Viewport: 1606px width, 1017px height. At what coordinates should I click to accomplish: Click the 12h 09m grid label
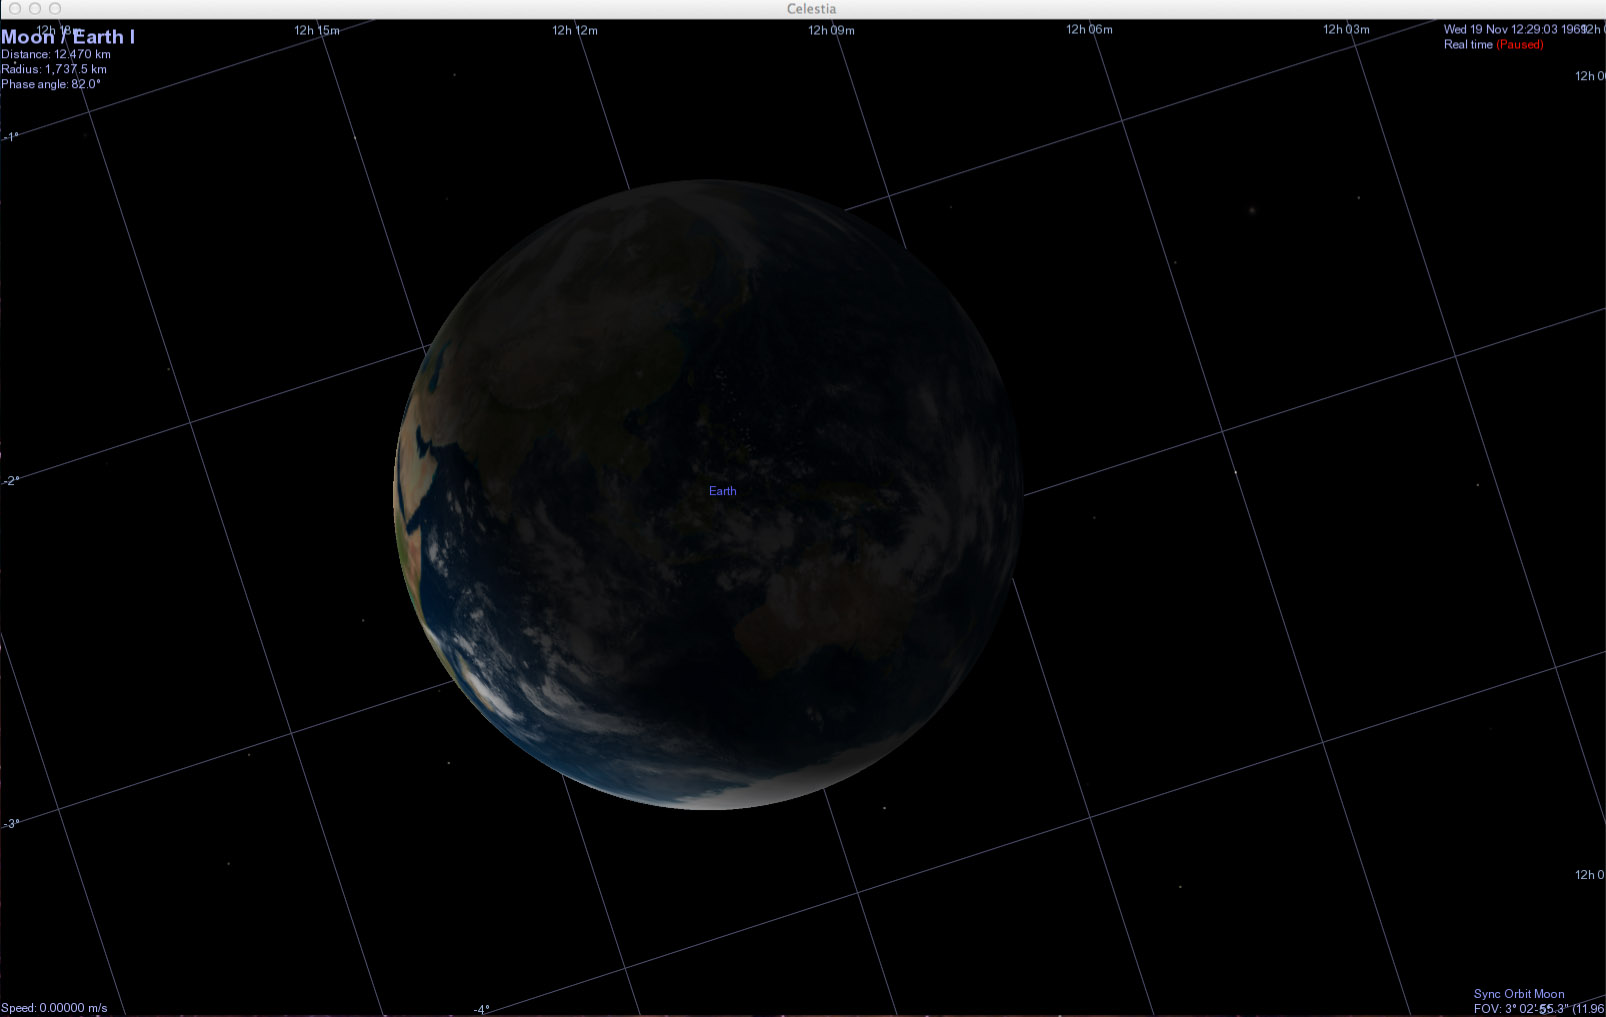[831, 31]
